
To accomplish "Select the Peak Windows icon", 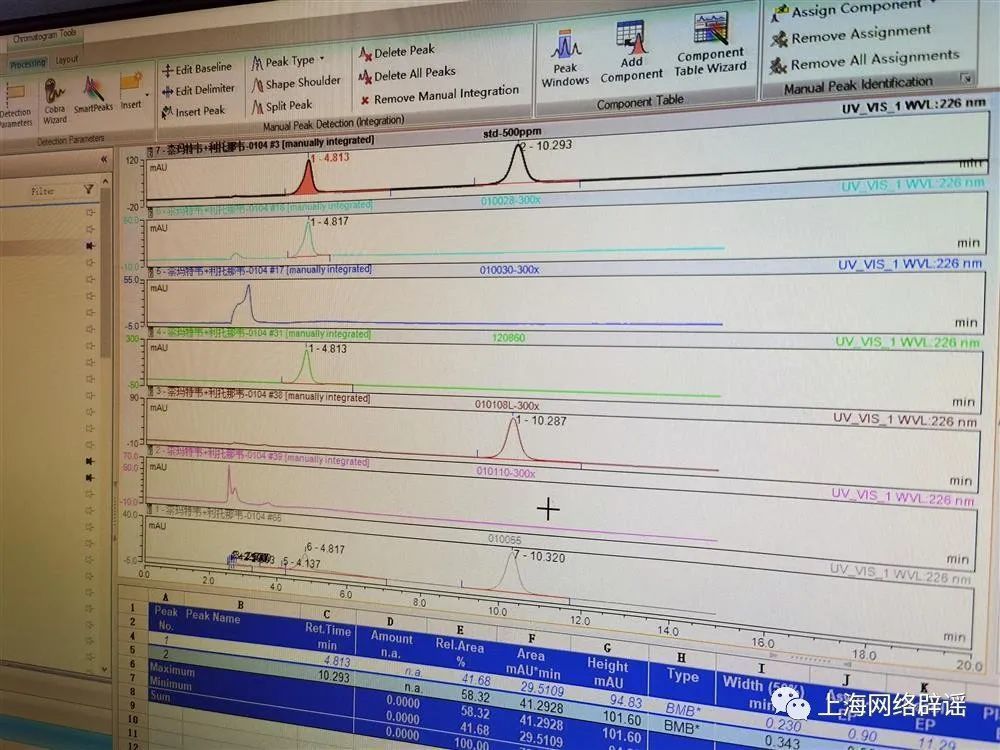I will 565,59.
